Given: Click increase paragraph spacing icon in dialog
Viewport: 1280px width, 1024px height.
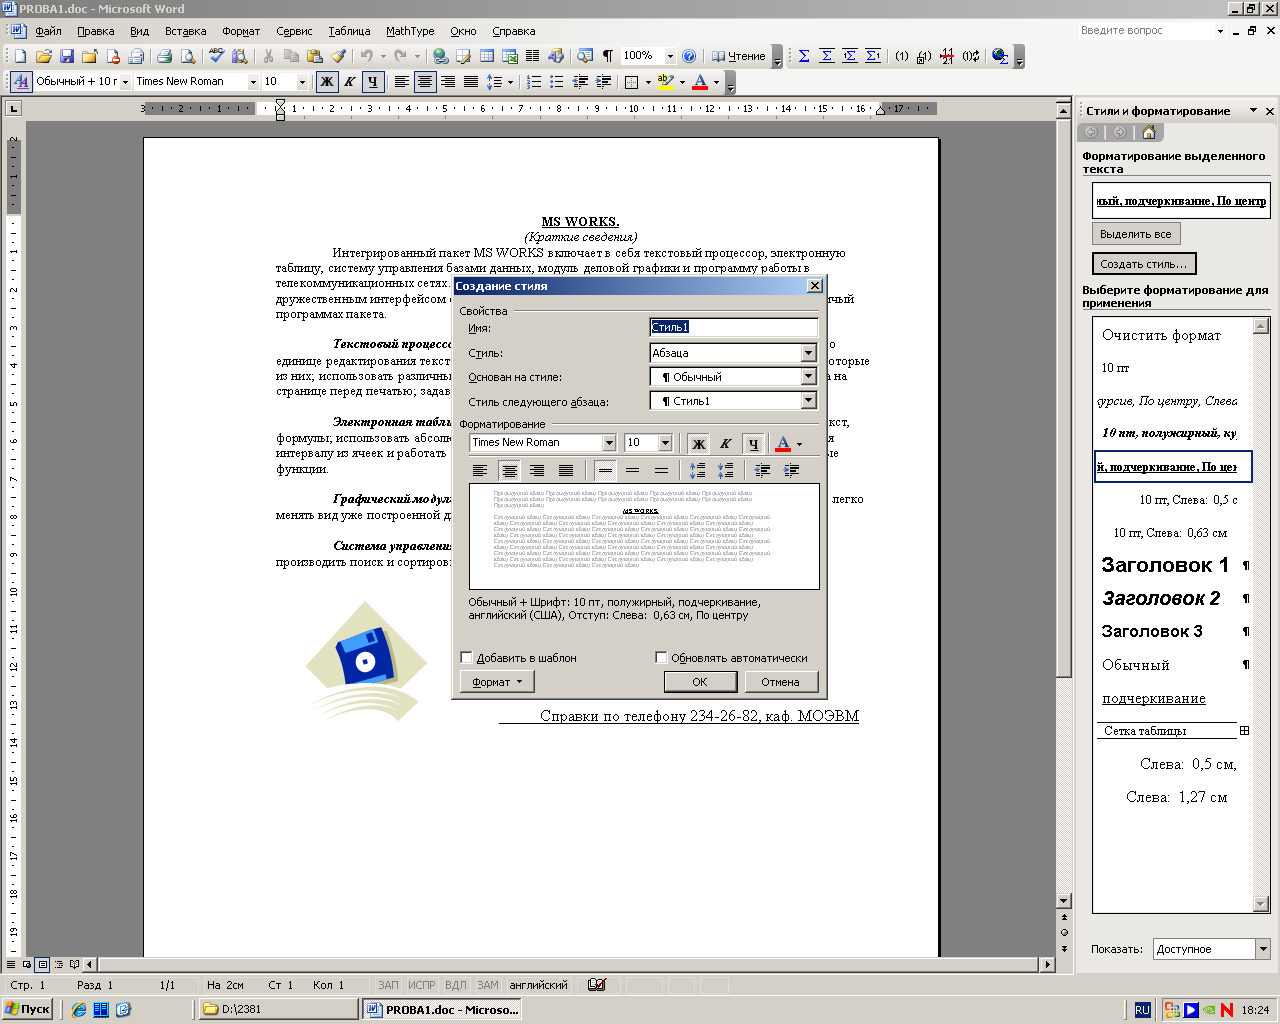Looking at the screenshot, I should 697,470.
